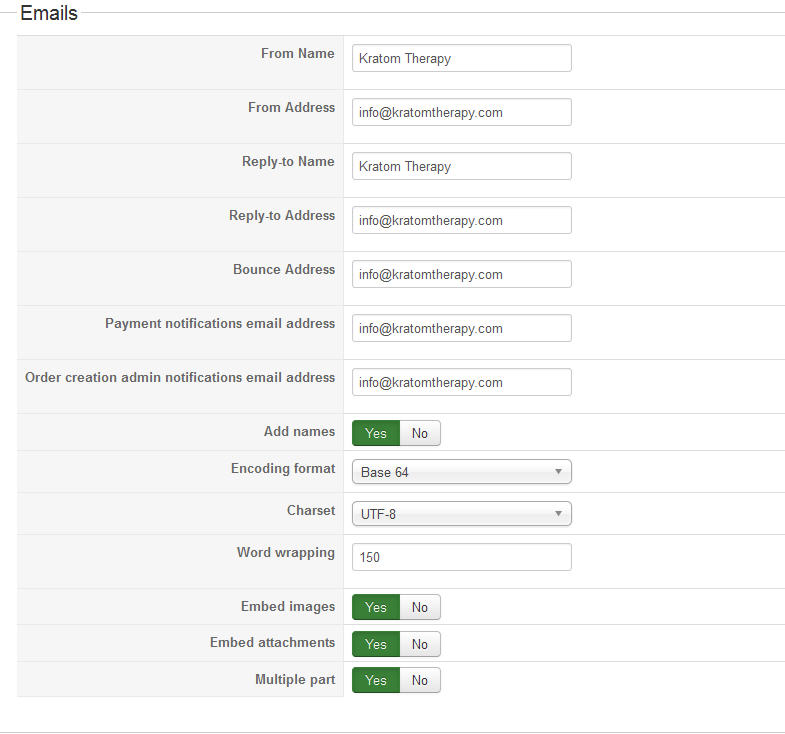This screenshot has height=734, width=785.
Task: Edit the Payment notifications email address field
Action: point(461,328)
